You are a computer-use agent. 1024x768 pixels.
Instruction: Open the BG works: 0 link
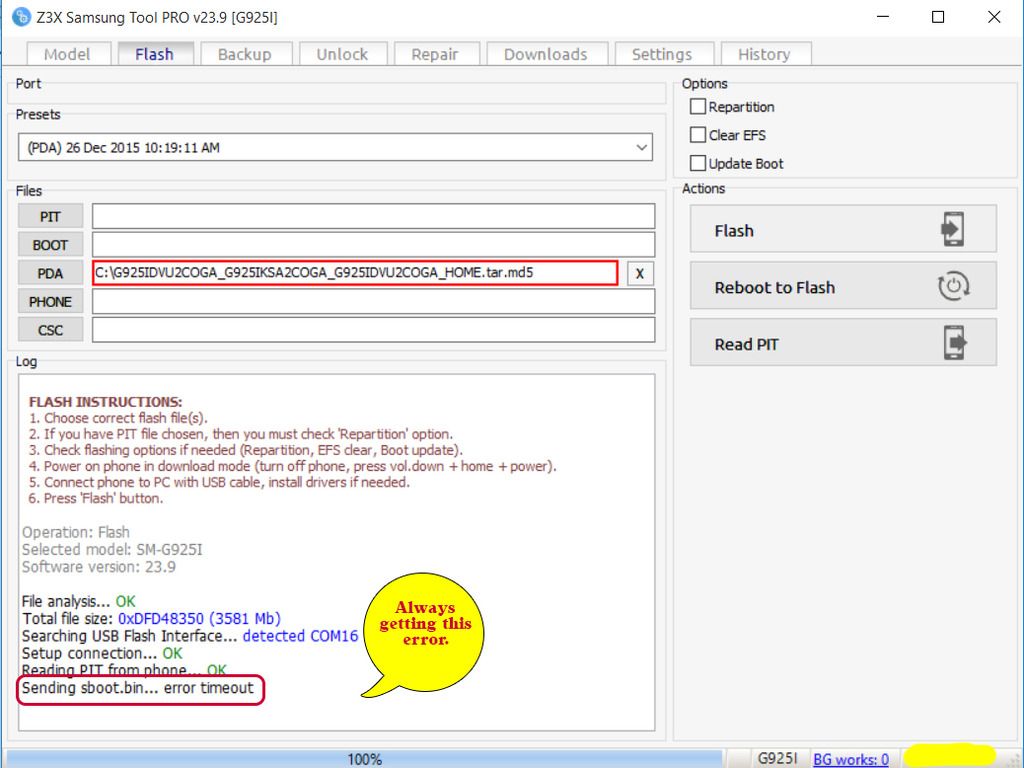click(851, 759)
